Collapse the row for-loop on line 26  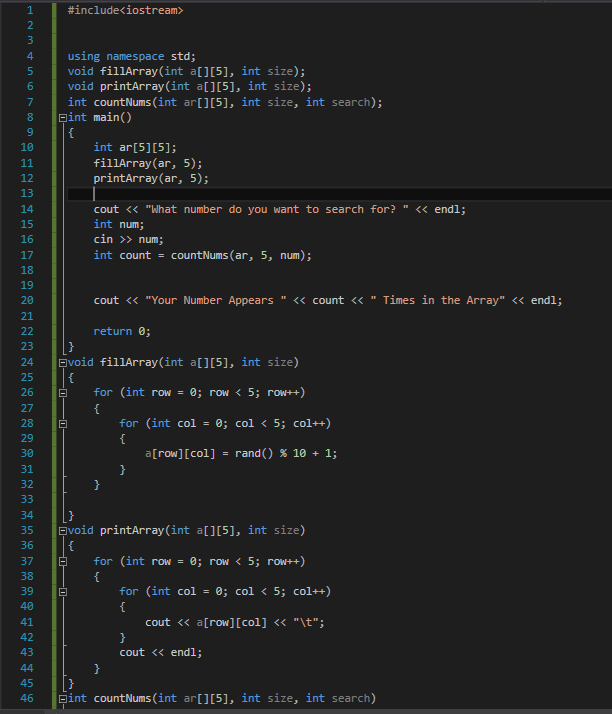[63, 393]
